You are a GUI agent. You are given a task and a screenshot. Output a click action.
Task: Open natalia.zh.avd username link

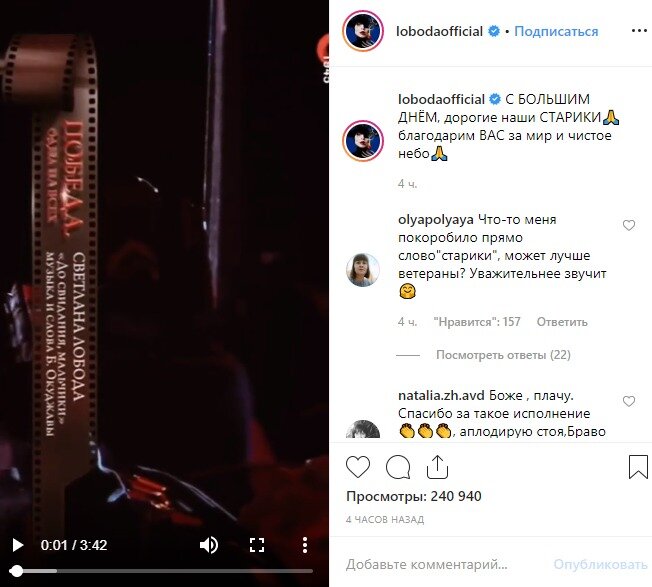click(x=441, y=395)
